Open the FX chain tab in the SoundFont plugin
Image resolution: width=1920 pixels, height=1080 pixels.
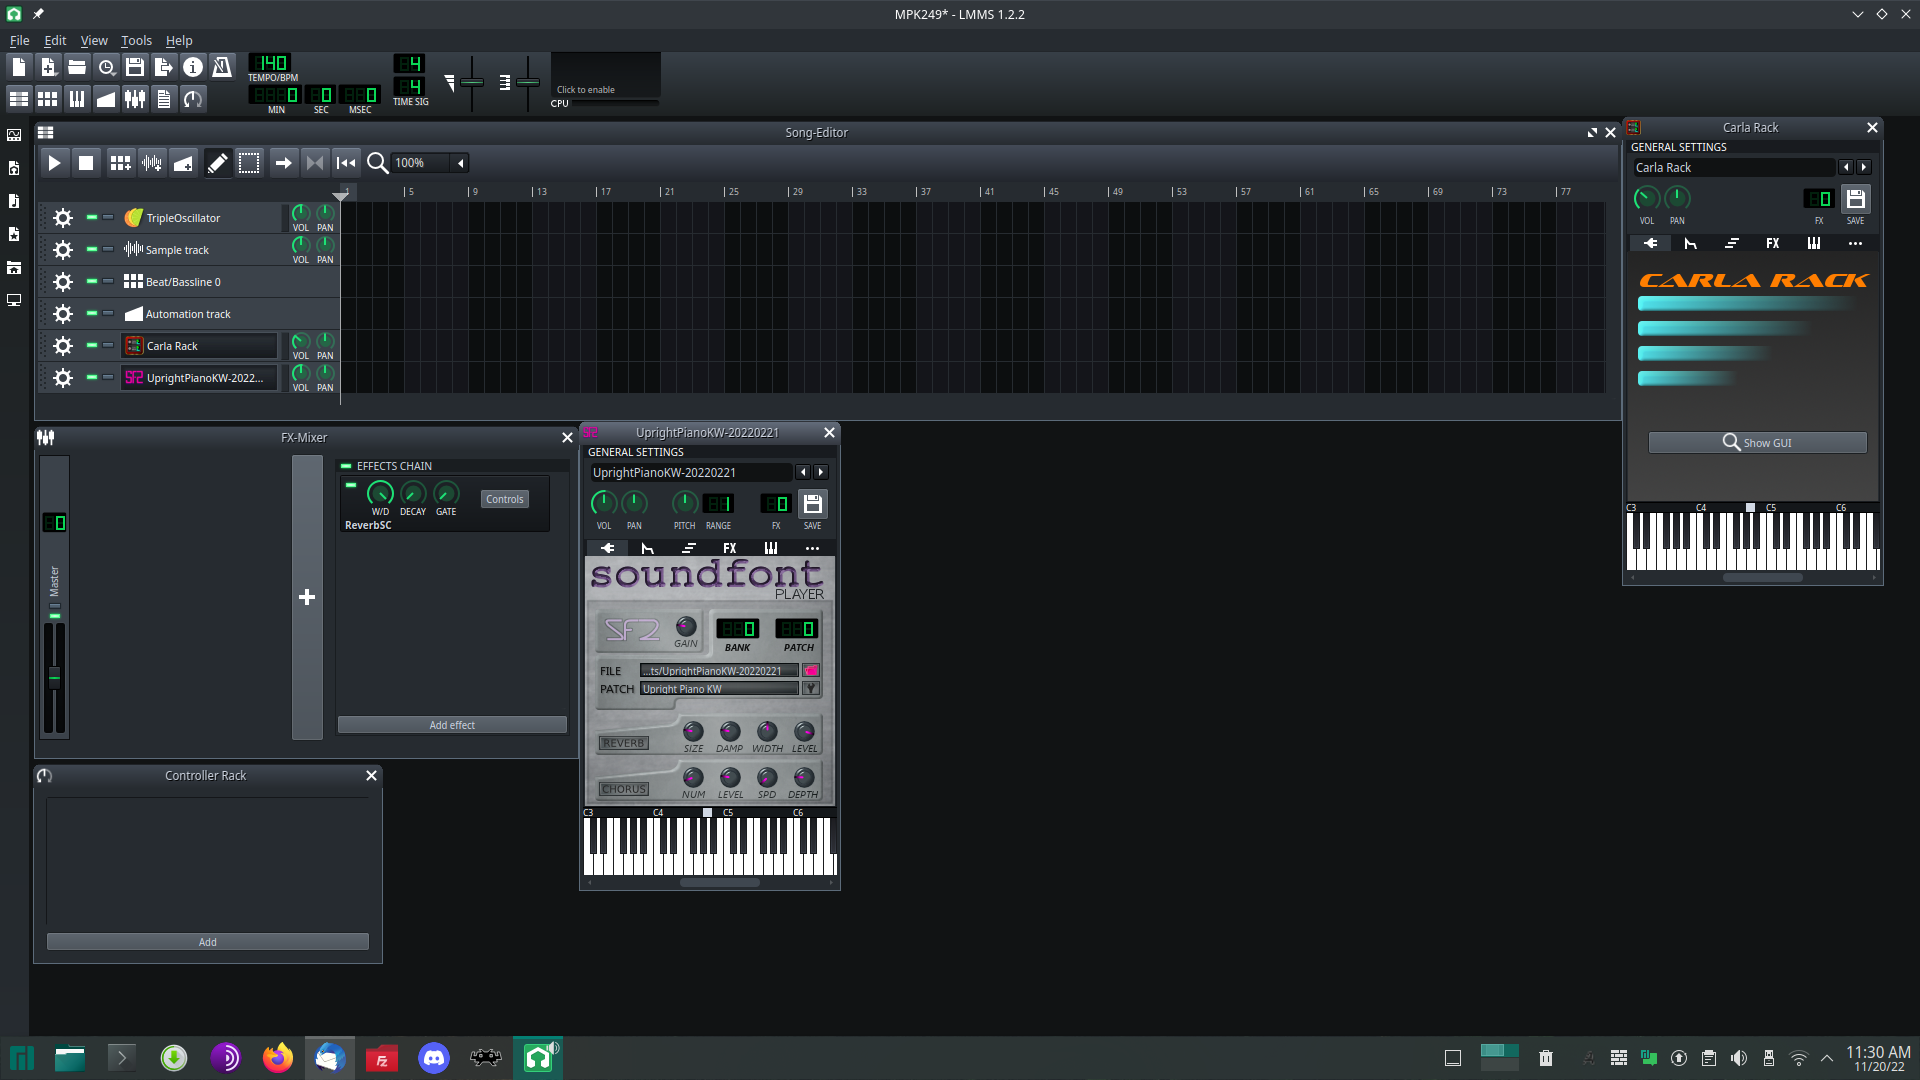(x=729, y=548)
